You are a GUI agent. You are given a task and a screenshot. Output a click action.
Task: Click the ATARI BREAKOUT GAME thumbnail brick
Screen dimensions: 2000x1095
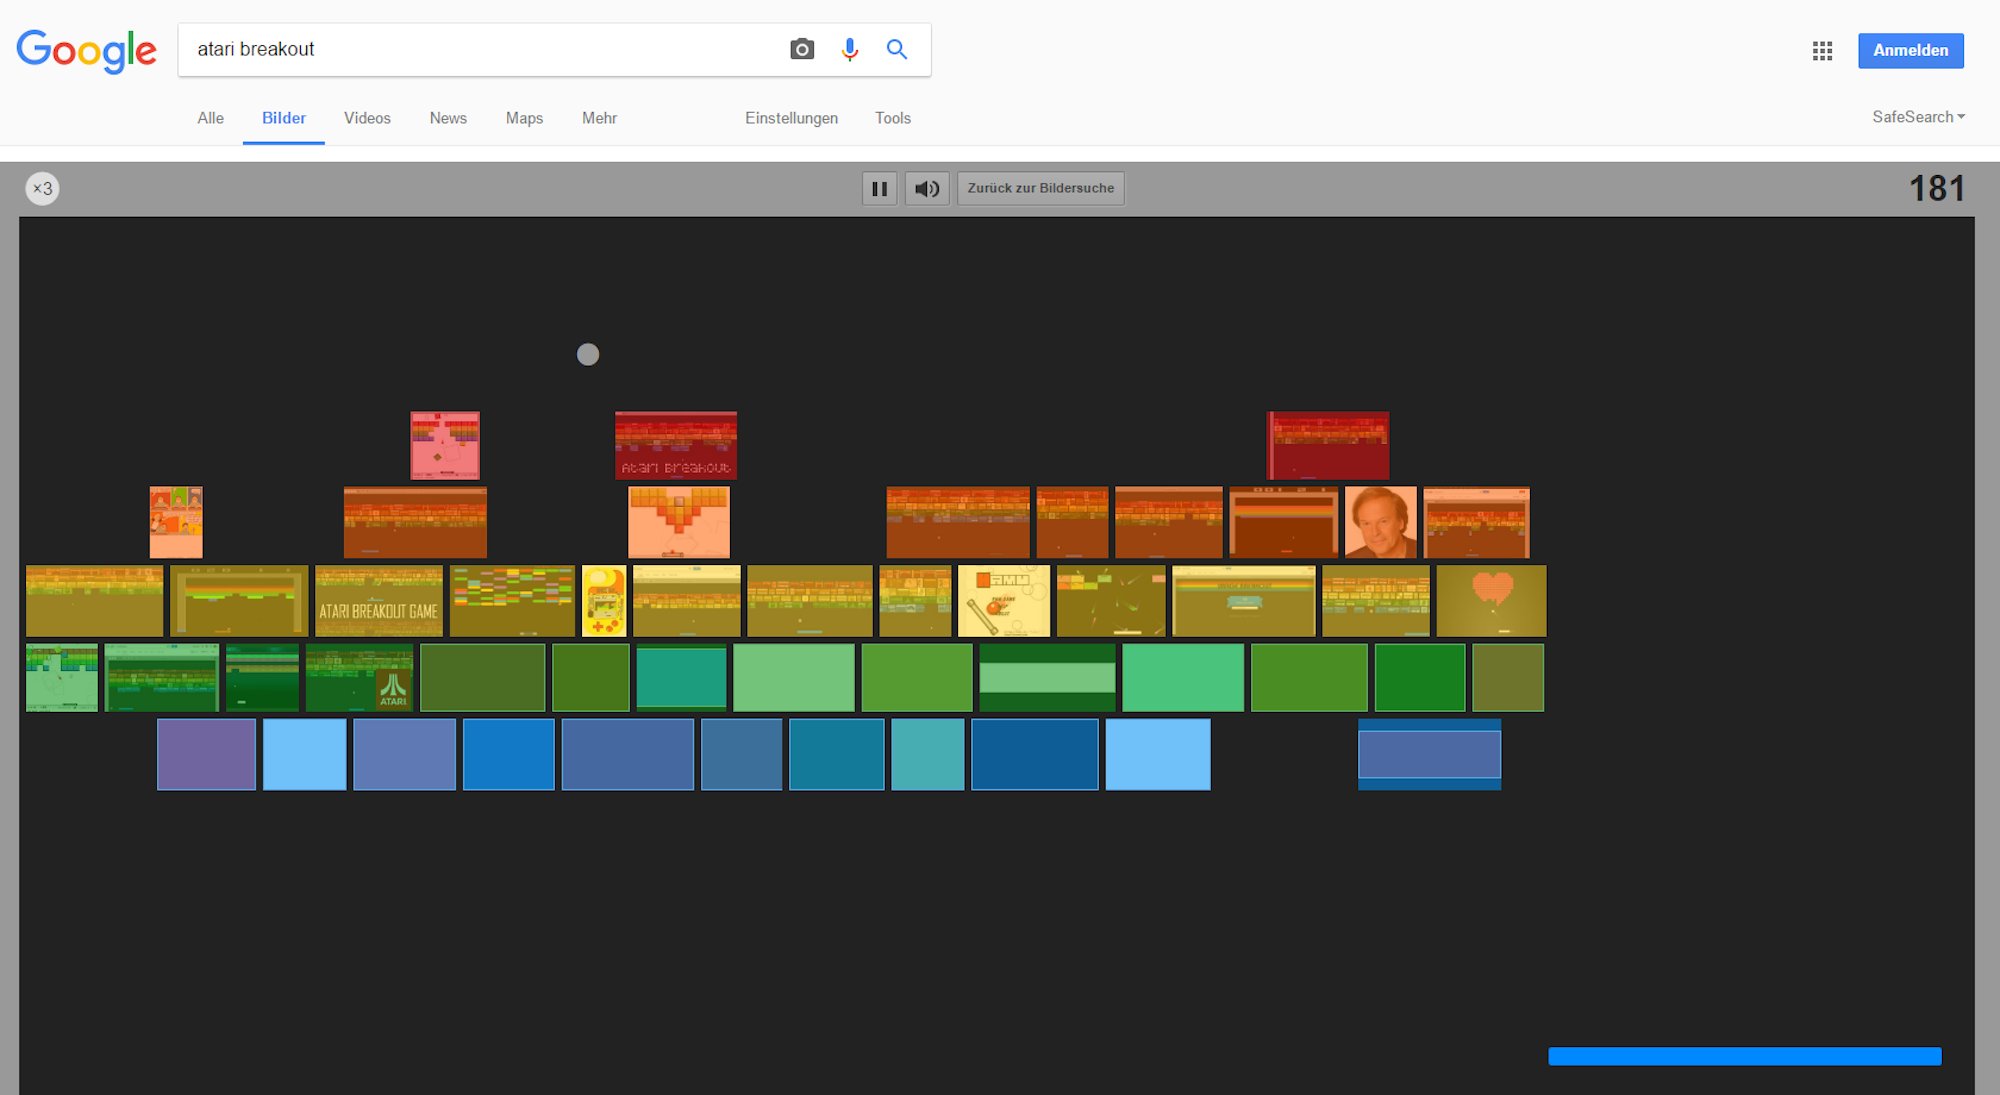[378, 601]
